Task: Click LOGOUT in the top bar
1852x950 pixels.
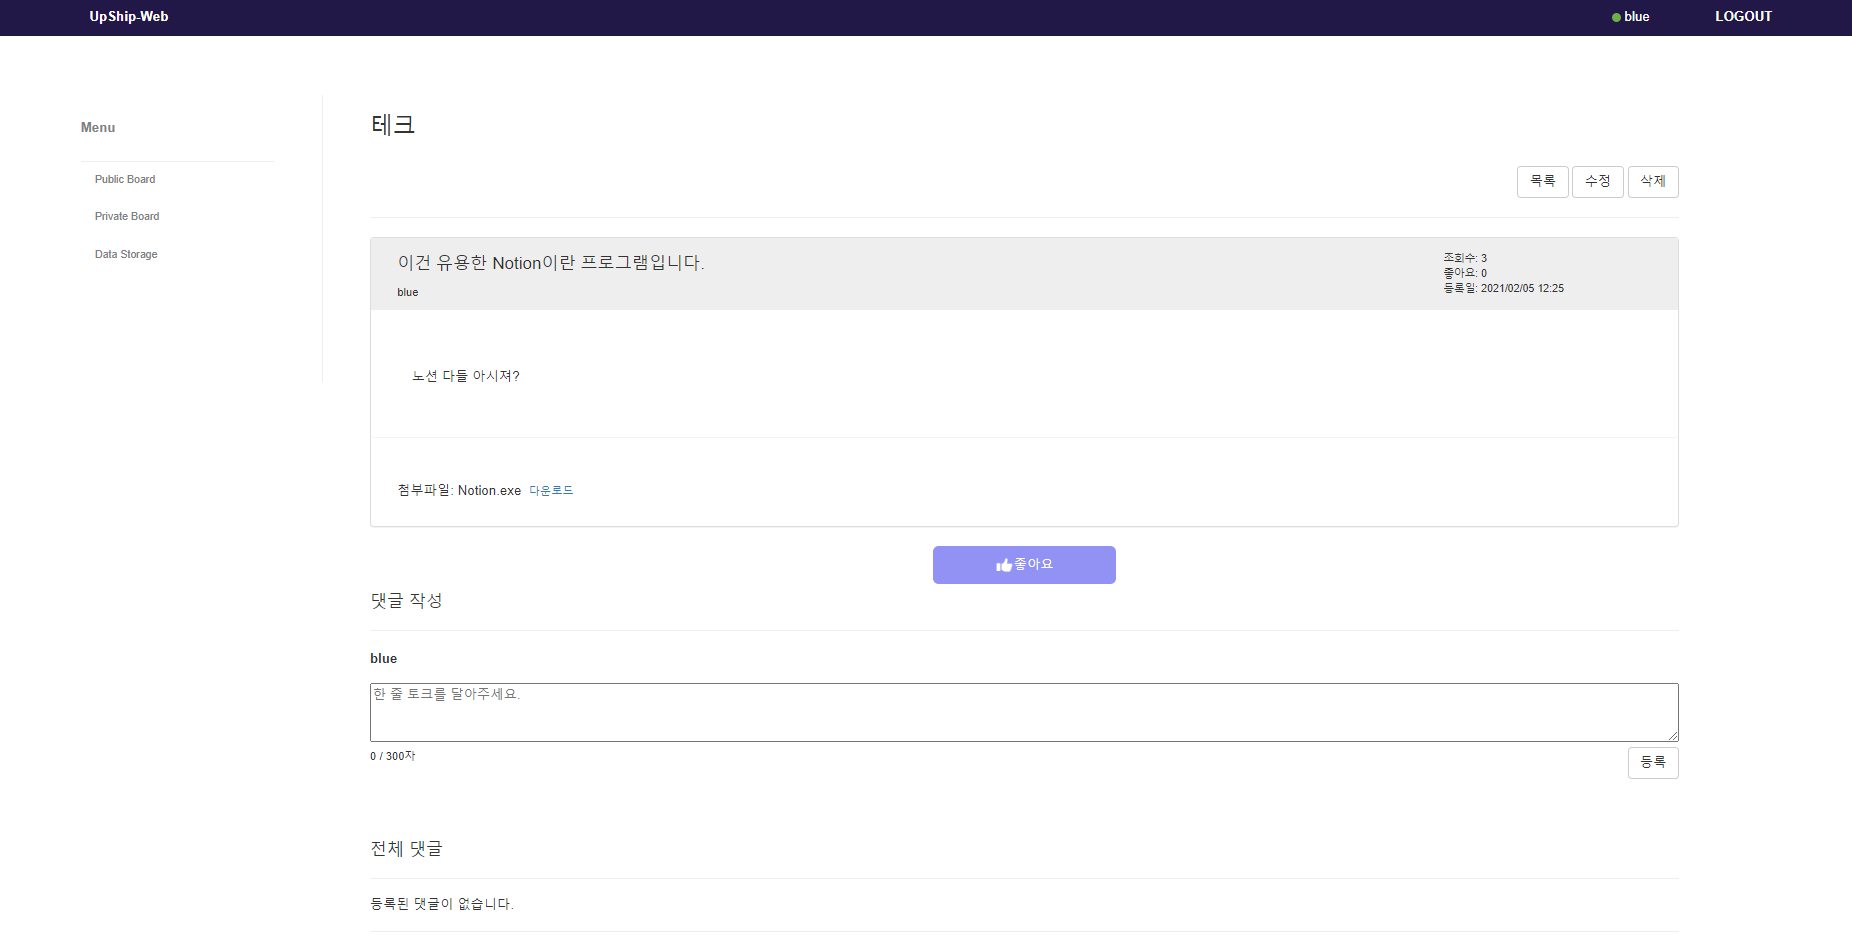Action: click(x=1743, y=16)
